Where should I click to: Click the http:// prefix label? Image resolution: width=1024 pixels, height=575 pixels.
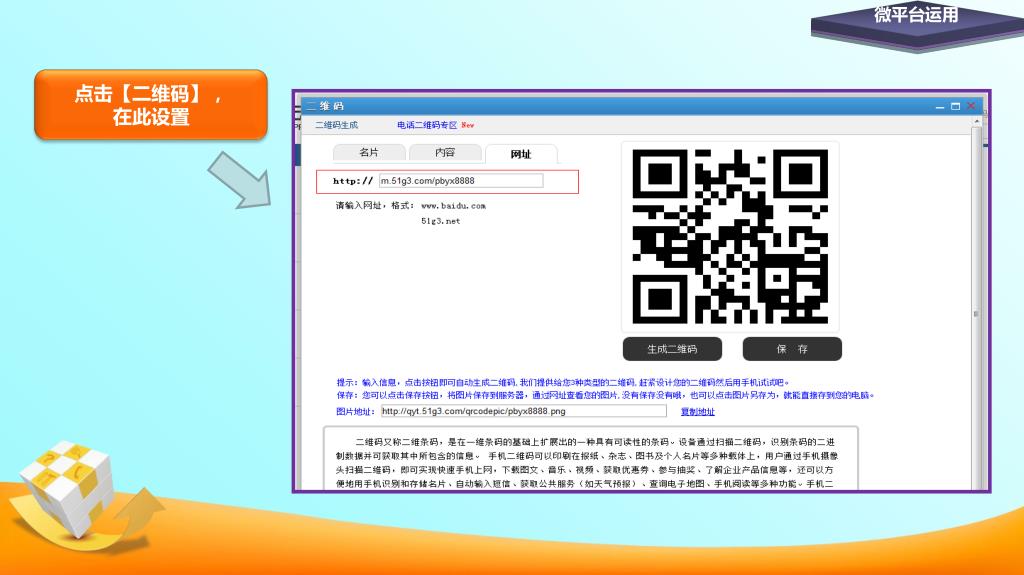[353, 181]
